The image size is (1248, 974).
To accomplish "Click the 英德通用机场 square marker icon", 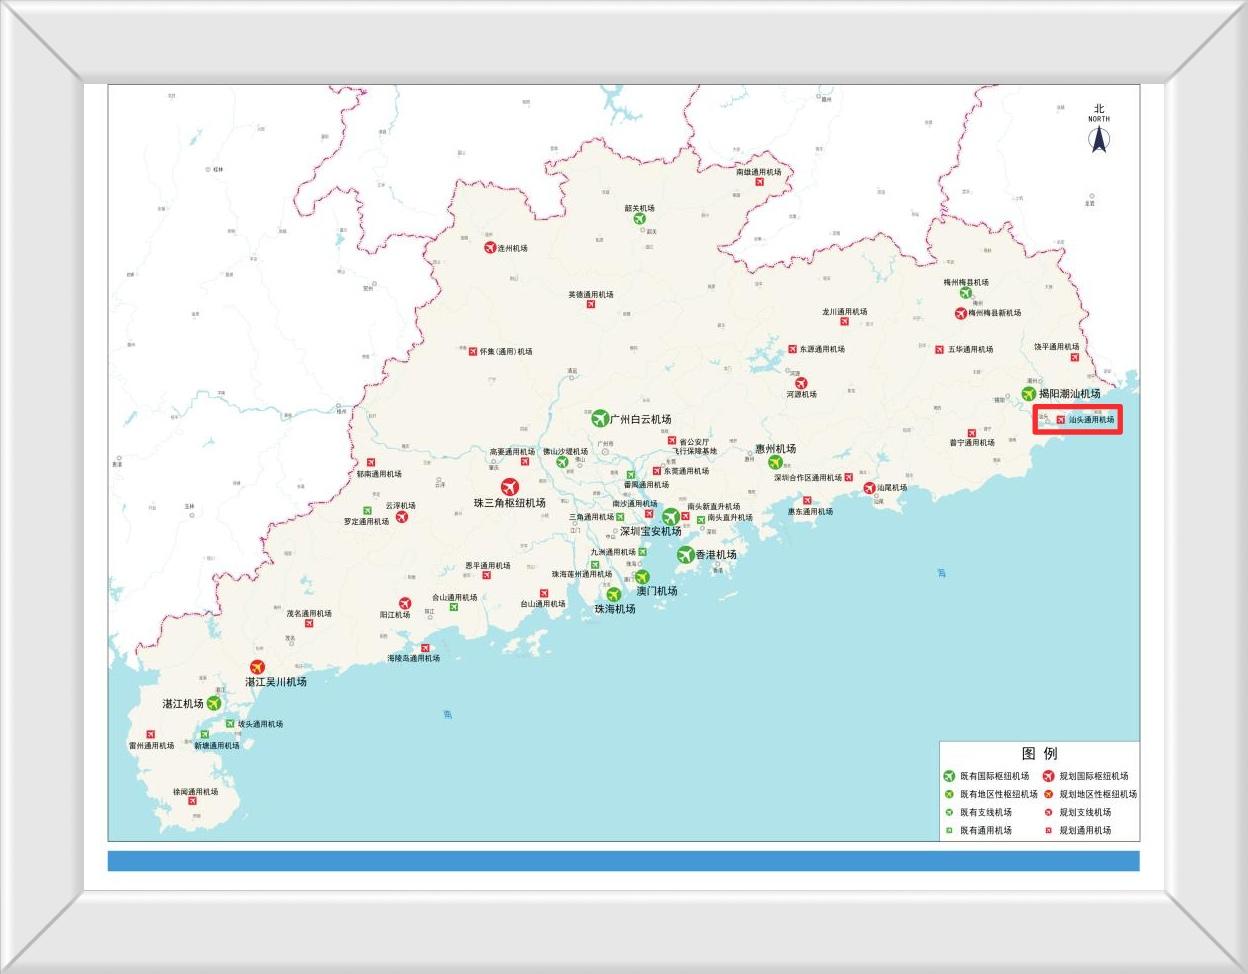I will (591, 305).
